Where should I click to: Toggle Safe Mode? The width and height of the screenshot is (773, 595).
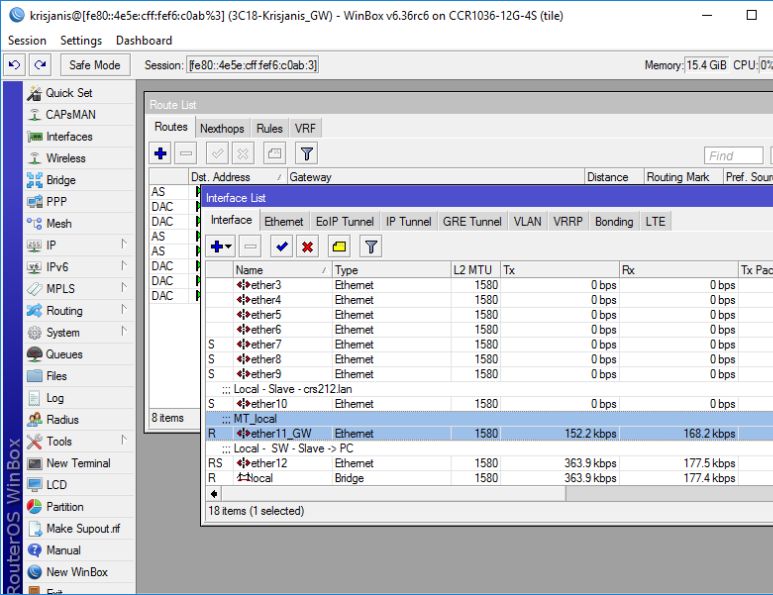click(x=95, y=65)
